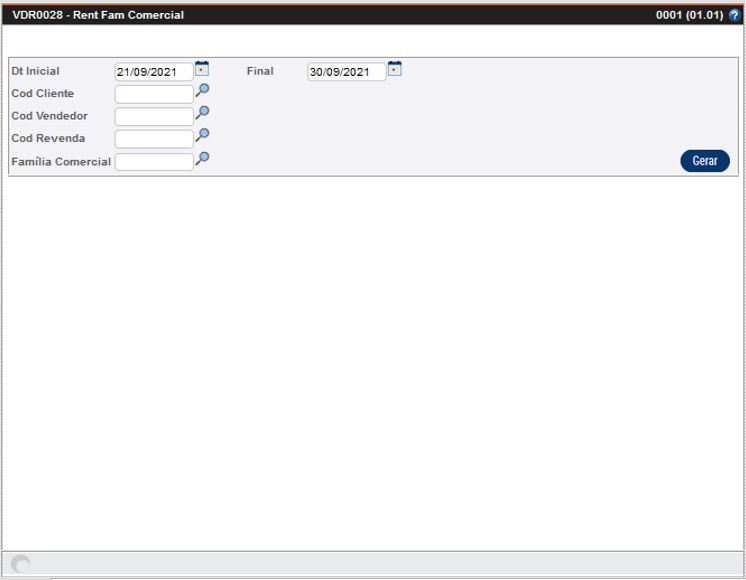Select the Família Comercial input box
746x580 pixels.
coord(153,162)
